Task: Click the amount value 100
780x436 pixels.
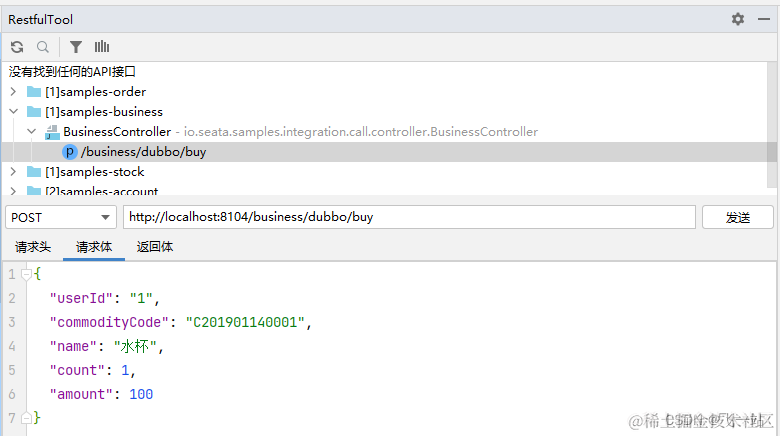Action: click(x=141, y=394)
